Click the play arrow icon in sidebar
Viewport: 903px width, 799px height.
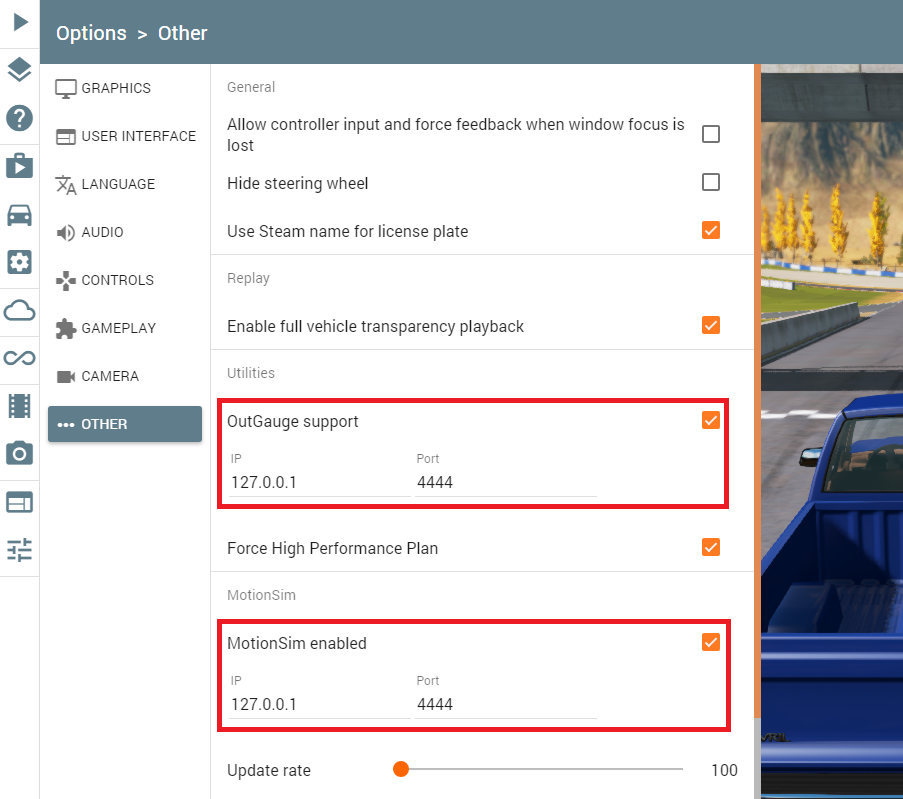(20, 22)
